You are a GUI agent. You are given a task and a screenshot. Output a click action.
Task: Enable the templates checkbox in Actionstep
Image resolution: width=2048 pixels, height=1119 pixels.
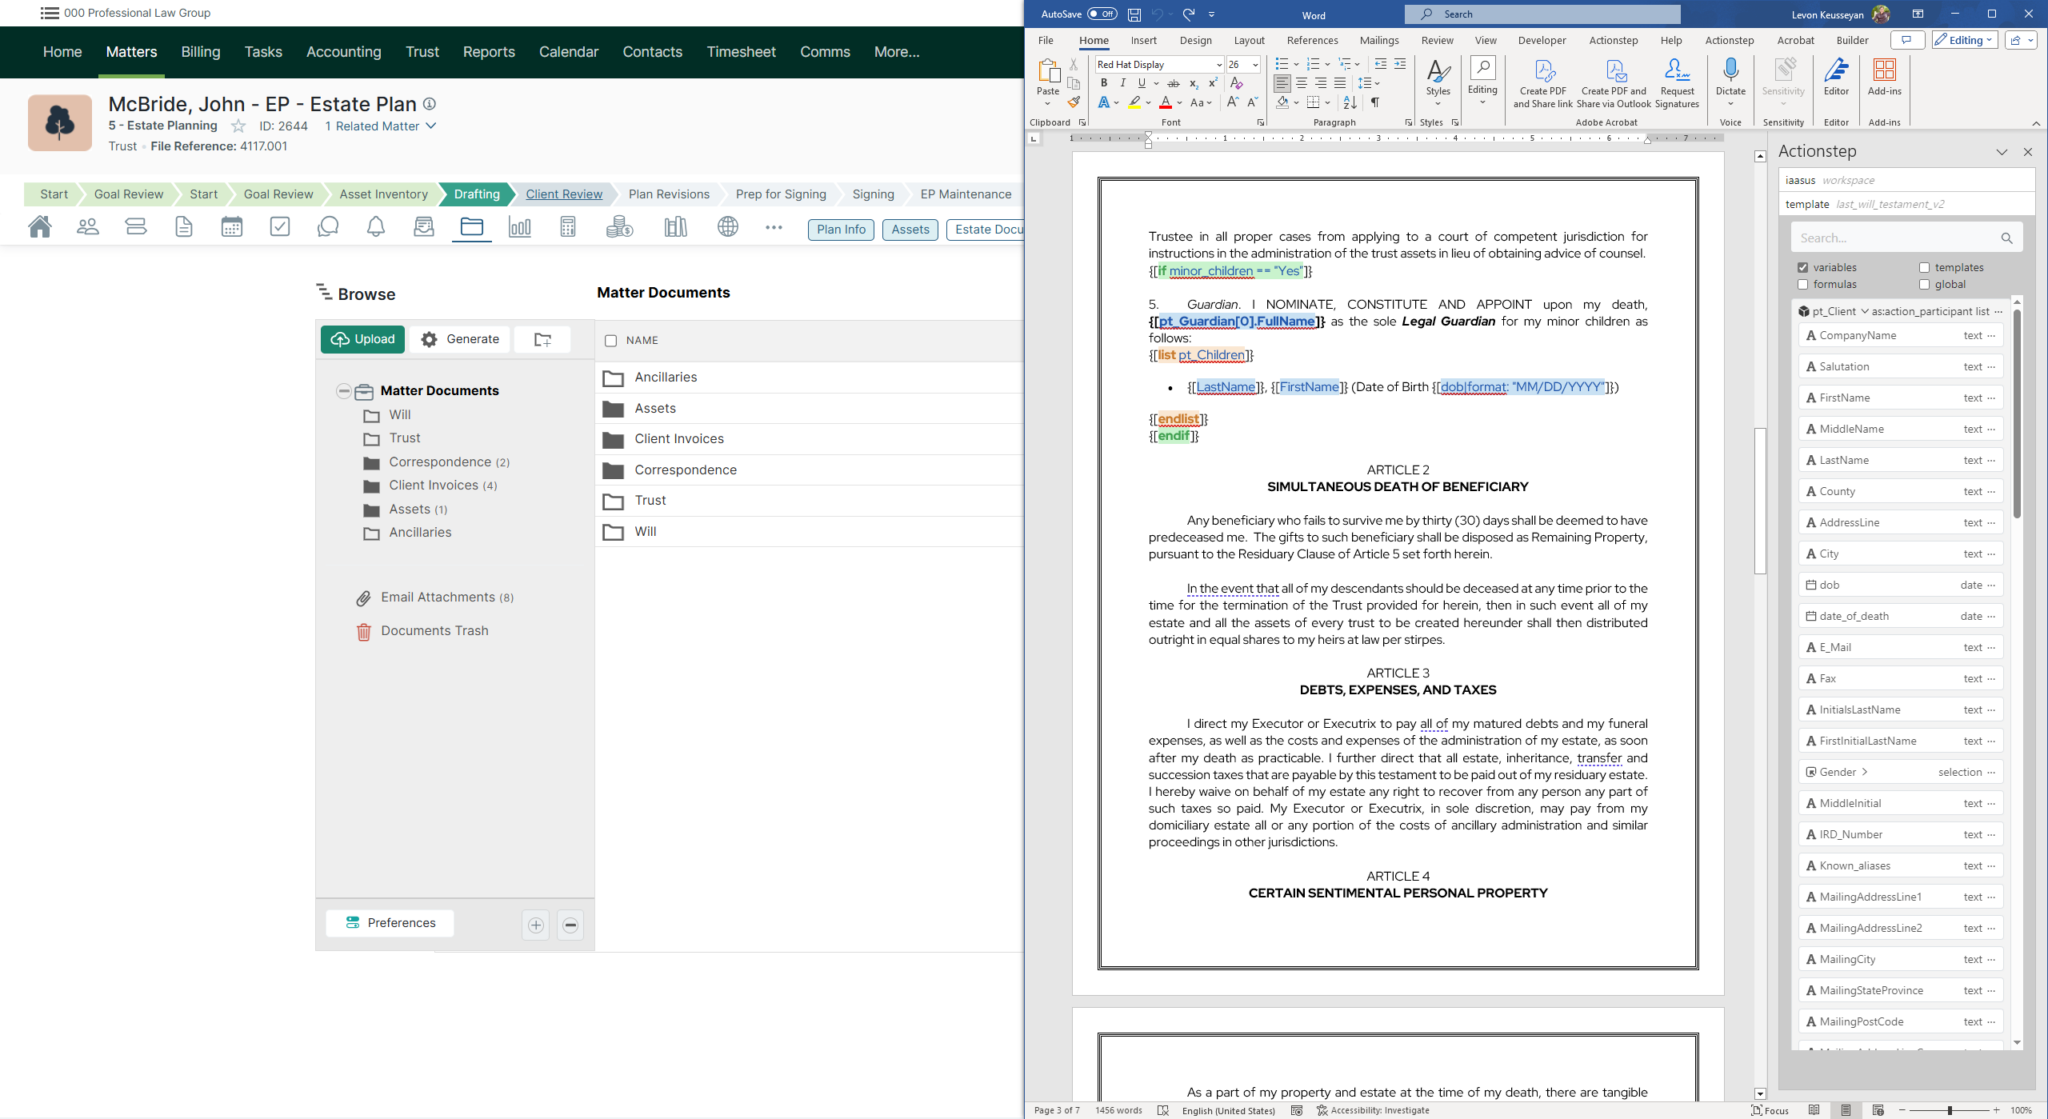[x=1924, y=267]
